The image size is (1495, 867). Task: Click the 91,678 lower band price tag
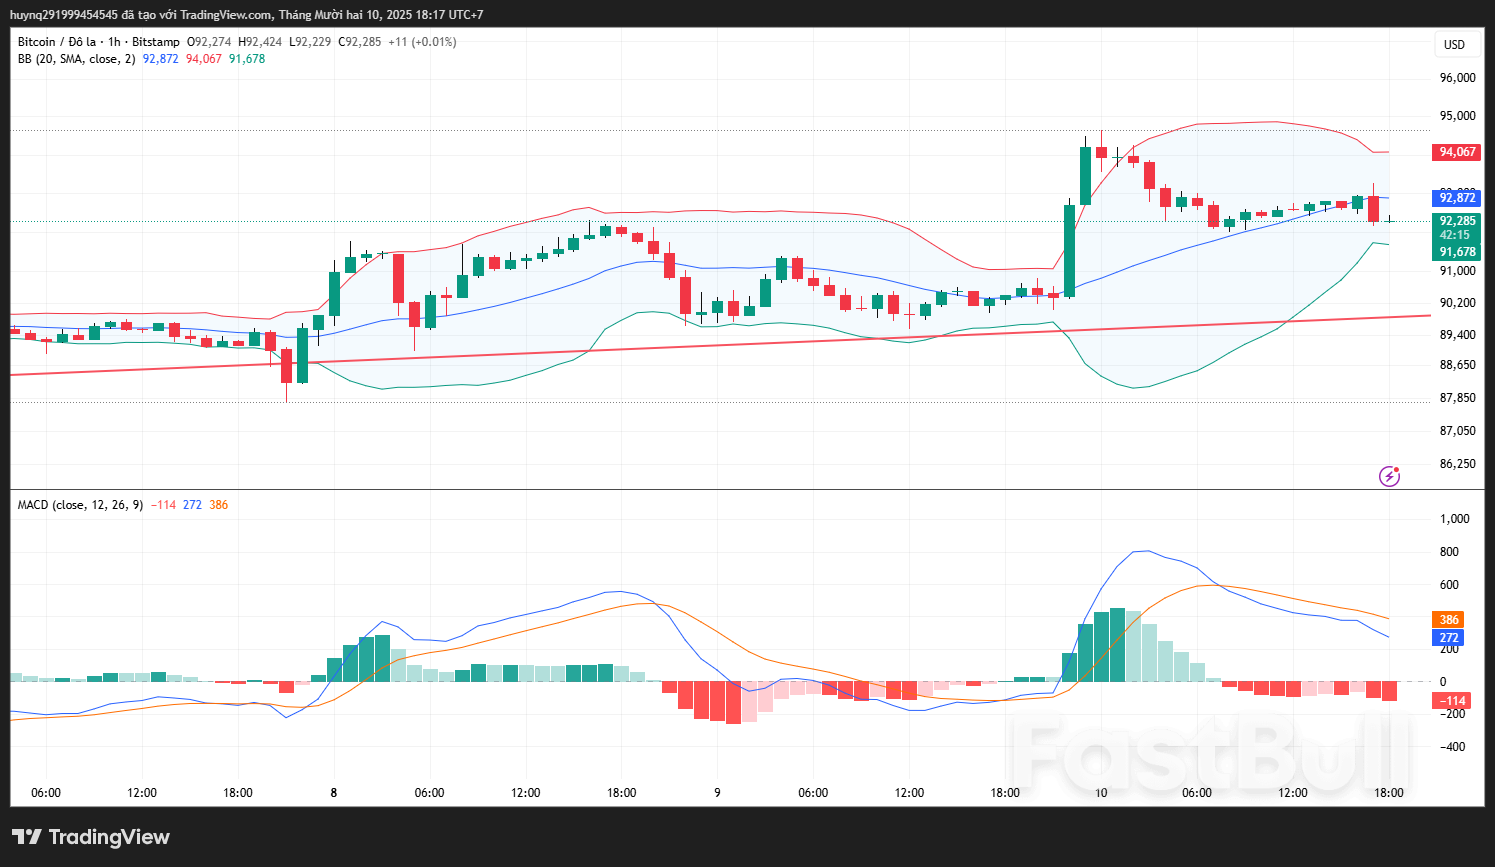click(x=1457, y=252)
